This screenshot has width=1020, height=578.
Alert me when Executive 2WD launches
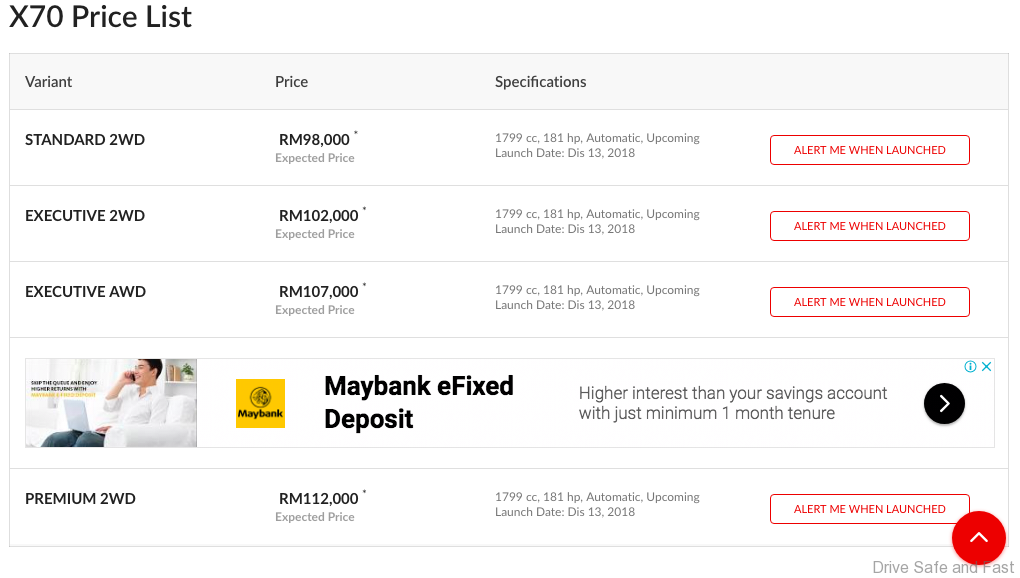click(x=869, y=226)
